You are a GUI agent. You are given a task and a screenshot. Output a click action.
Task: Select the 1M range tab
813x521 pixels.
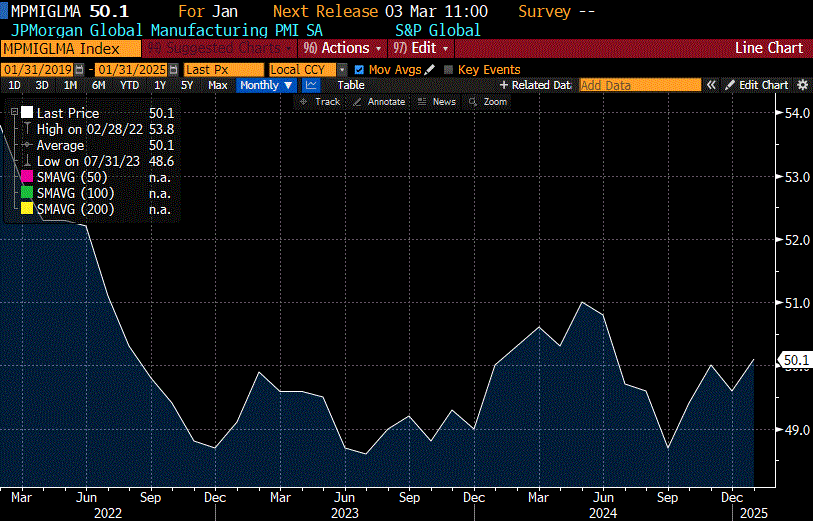tap(70, 86)
